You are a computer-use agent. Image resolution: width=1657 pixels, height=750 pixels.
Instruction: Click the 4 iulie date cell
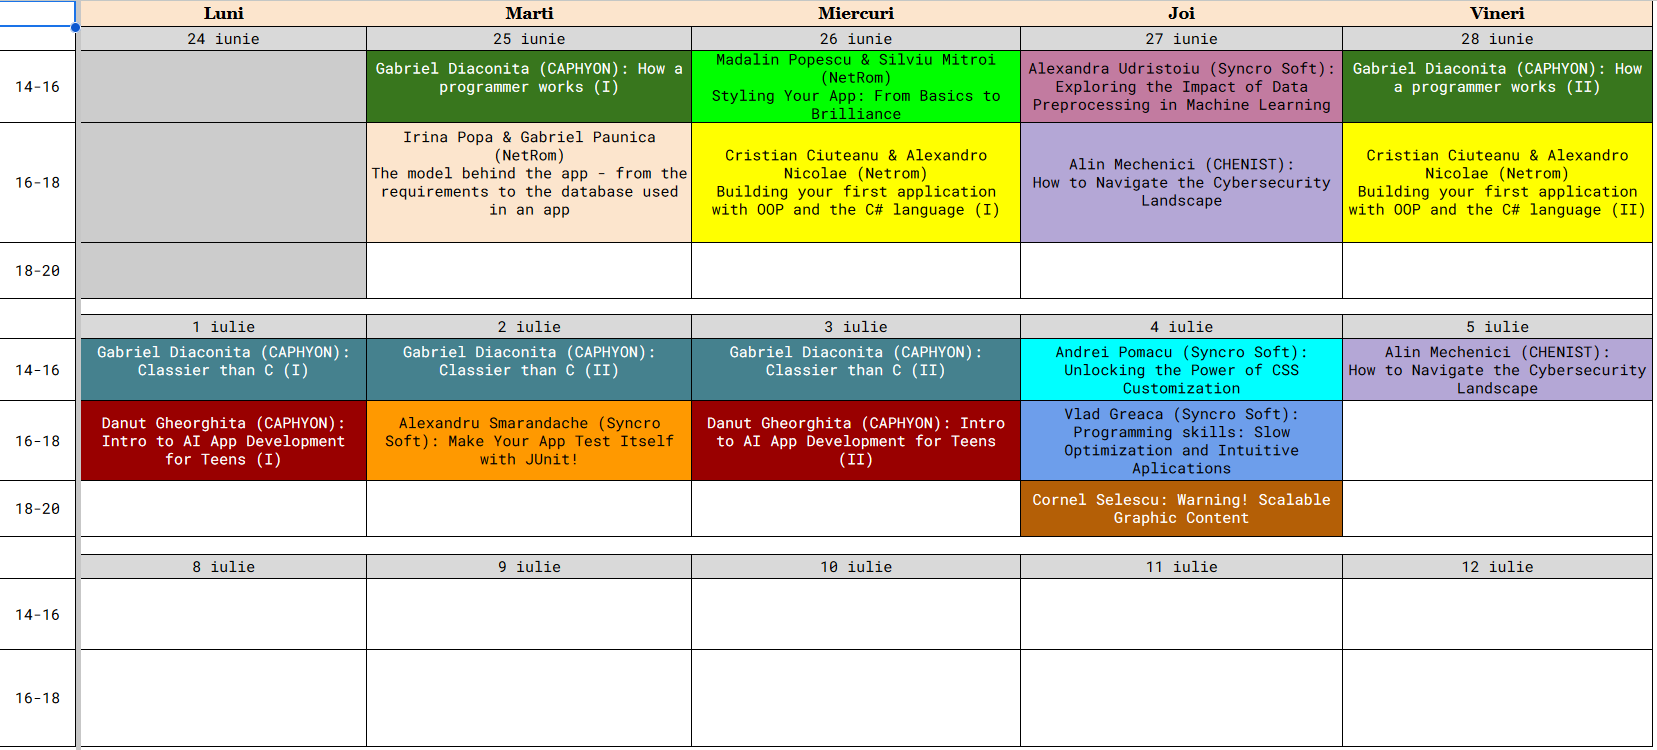[1181, 327]
